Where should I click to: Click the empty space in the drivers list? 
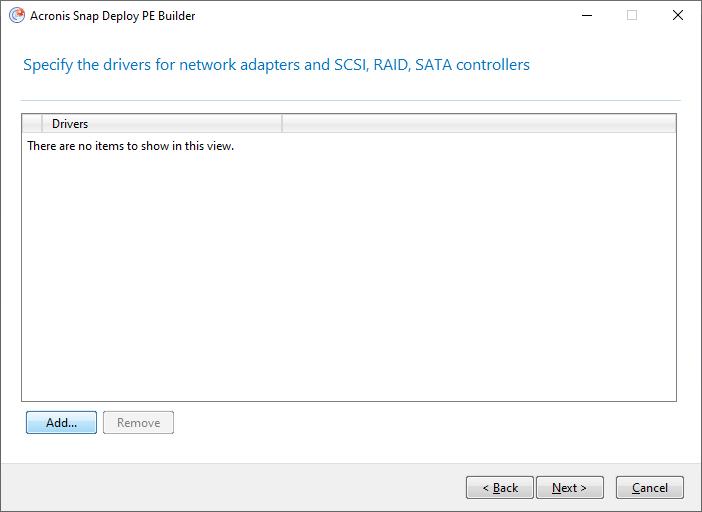pyautogui.click(x=348, y=280)
